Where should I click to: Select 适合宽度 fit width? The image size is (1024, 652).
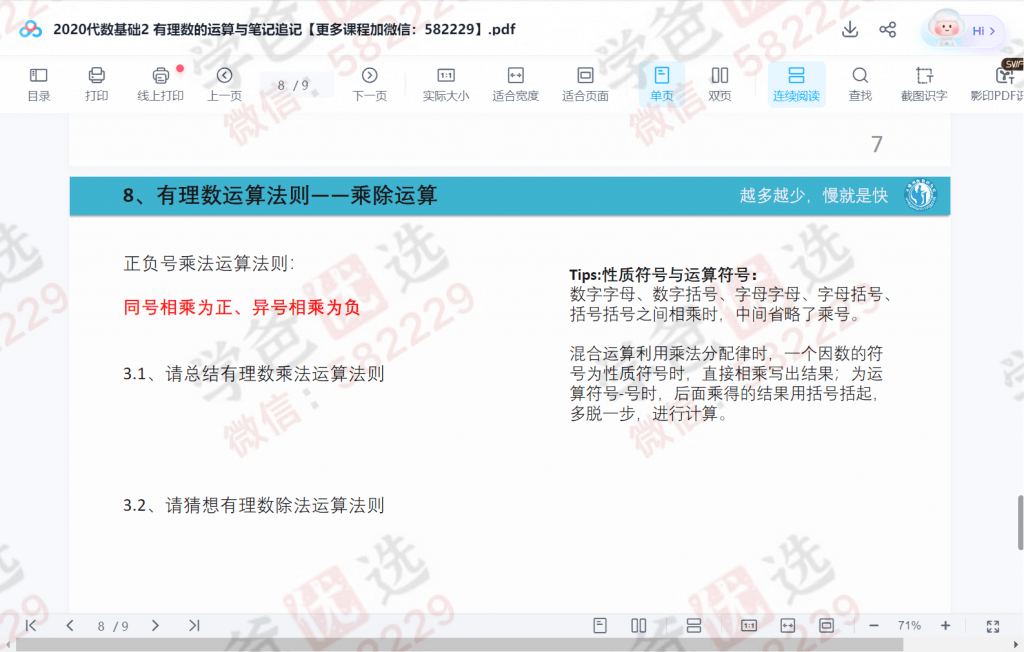[x=515, y=84]
